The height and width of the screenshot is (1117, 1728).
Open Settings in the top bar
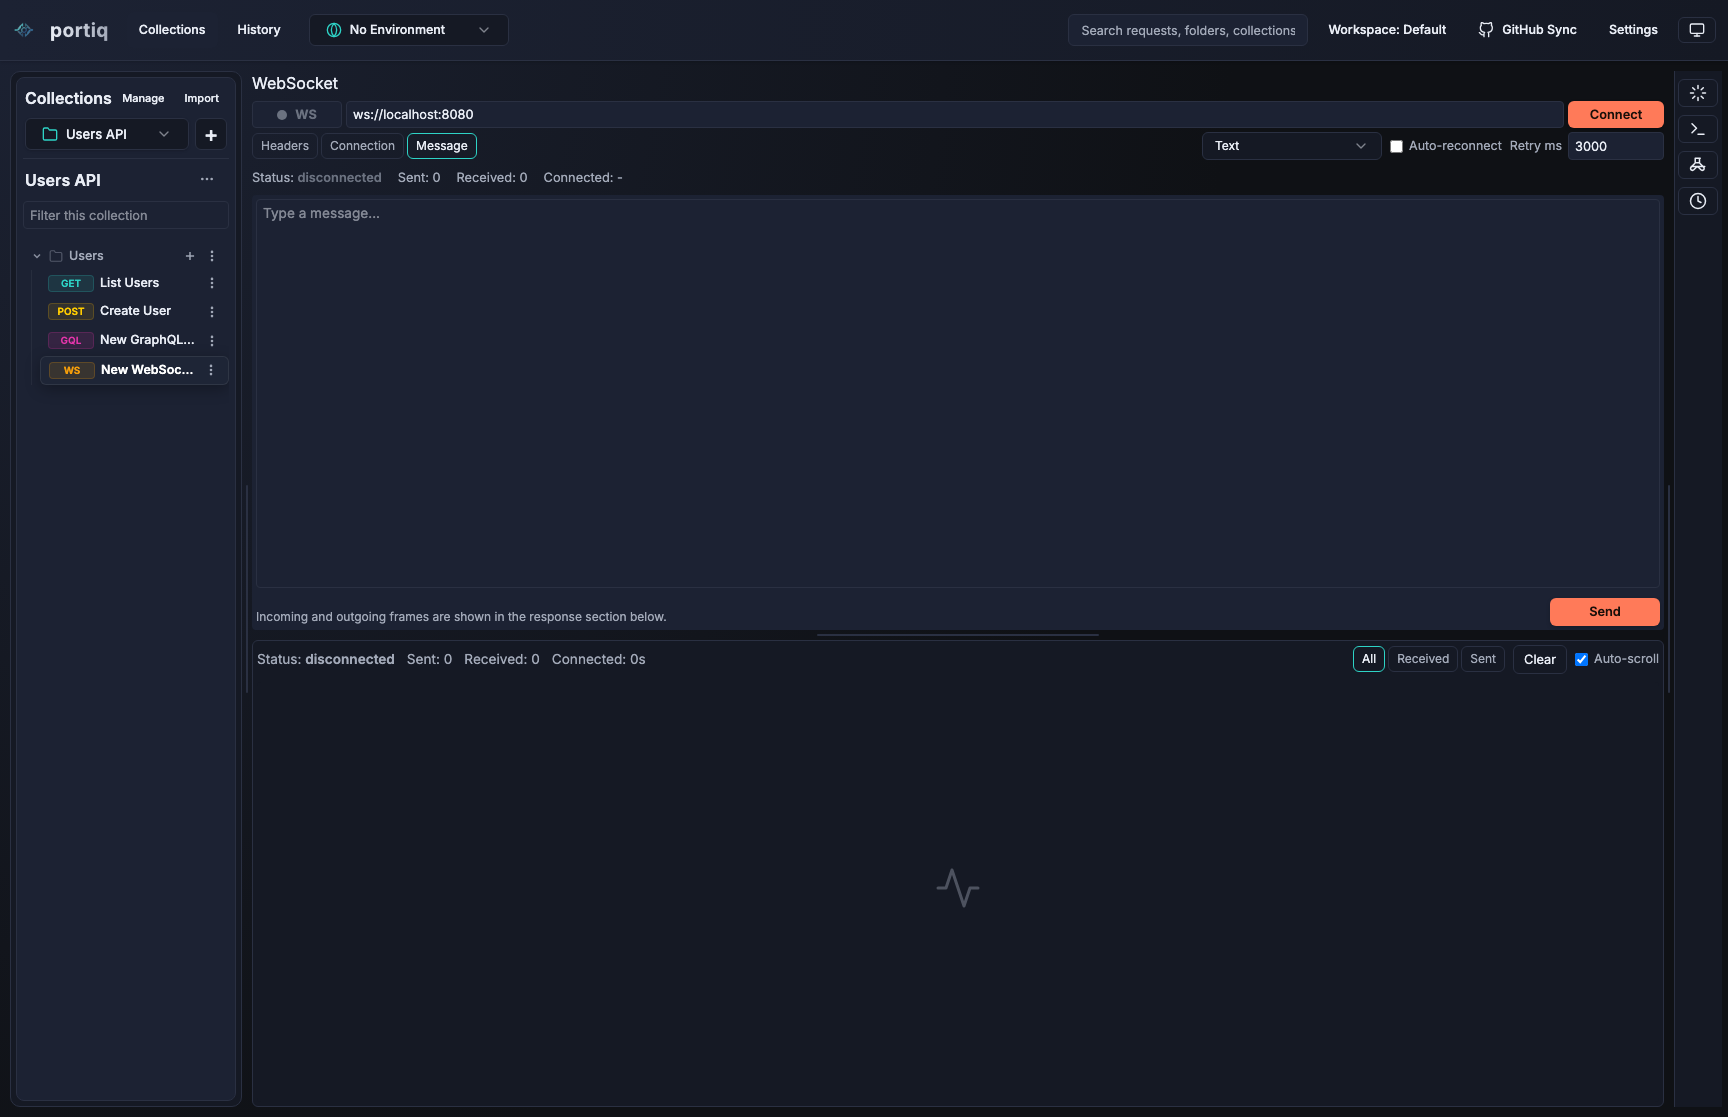pyautogui.click(x=1633, y=30)
